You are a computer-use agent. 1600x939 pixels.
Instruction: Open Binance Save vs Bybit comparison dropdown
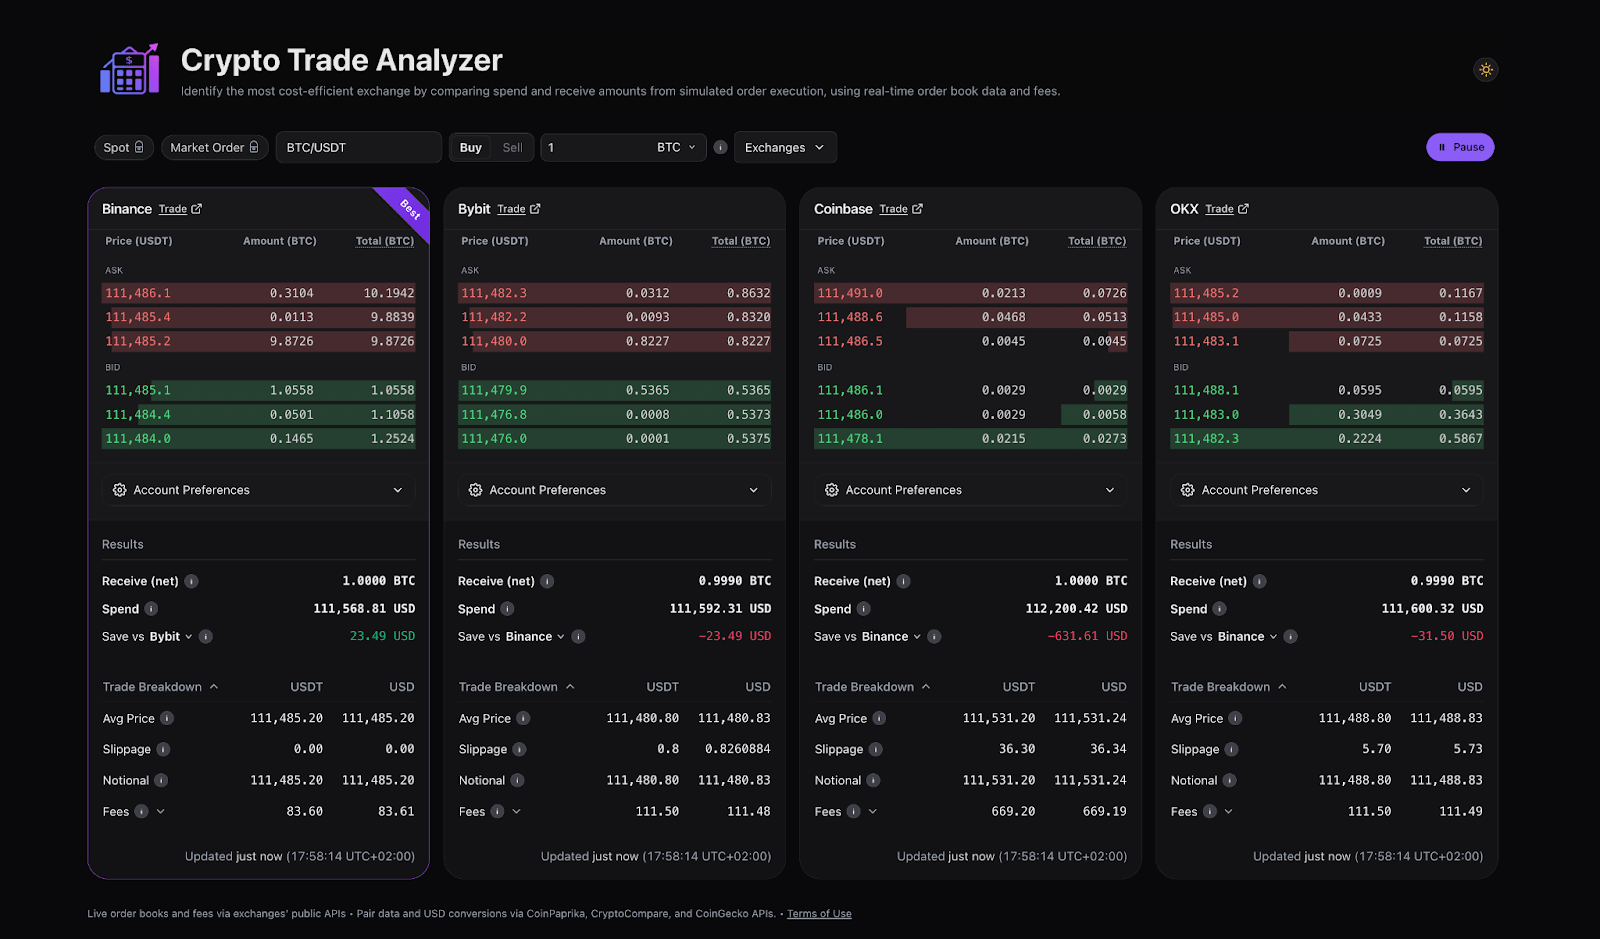pos(171,637)
